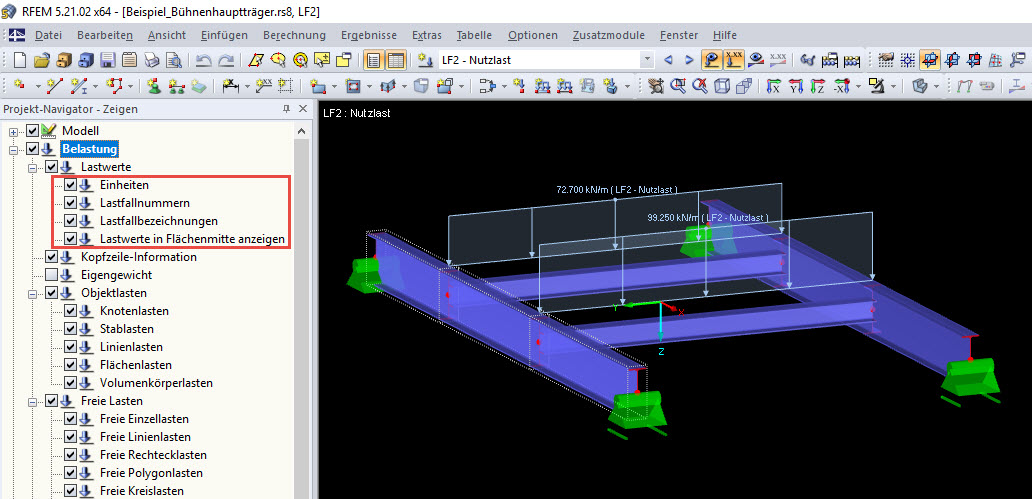Click the show results eye icon
Screen dimensions: 1032x499
pos(756,60)
